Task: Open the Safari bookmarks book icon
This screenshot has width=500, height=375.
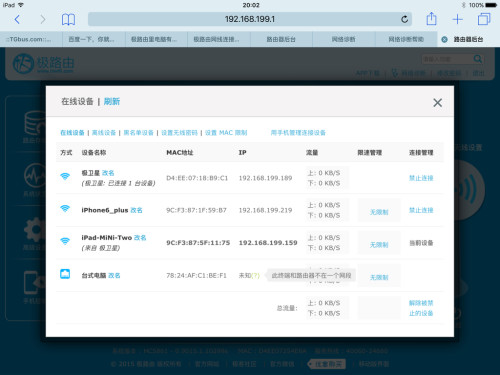Action: pos(68,19)
